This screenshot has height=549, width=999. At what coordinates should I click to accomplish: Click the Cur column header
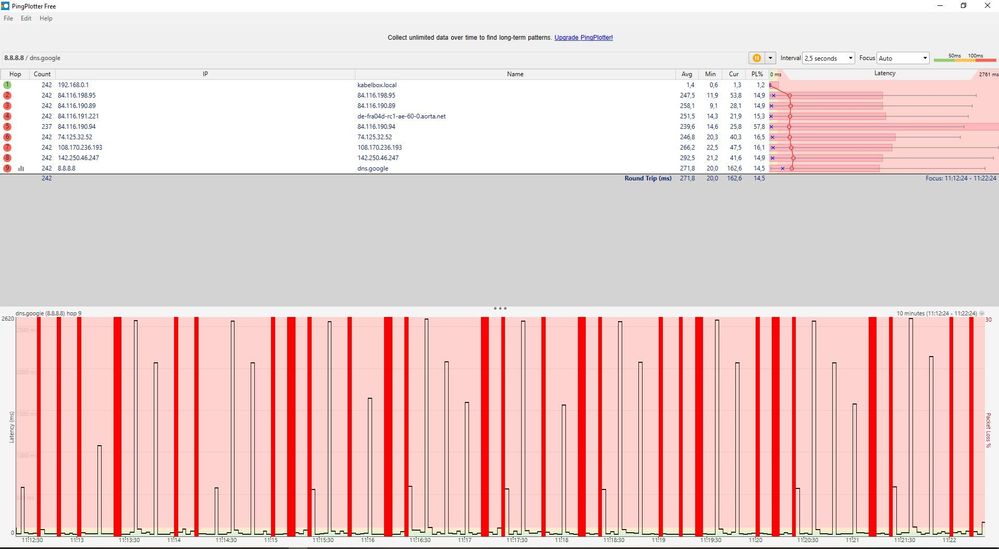[733, 74]
